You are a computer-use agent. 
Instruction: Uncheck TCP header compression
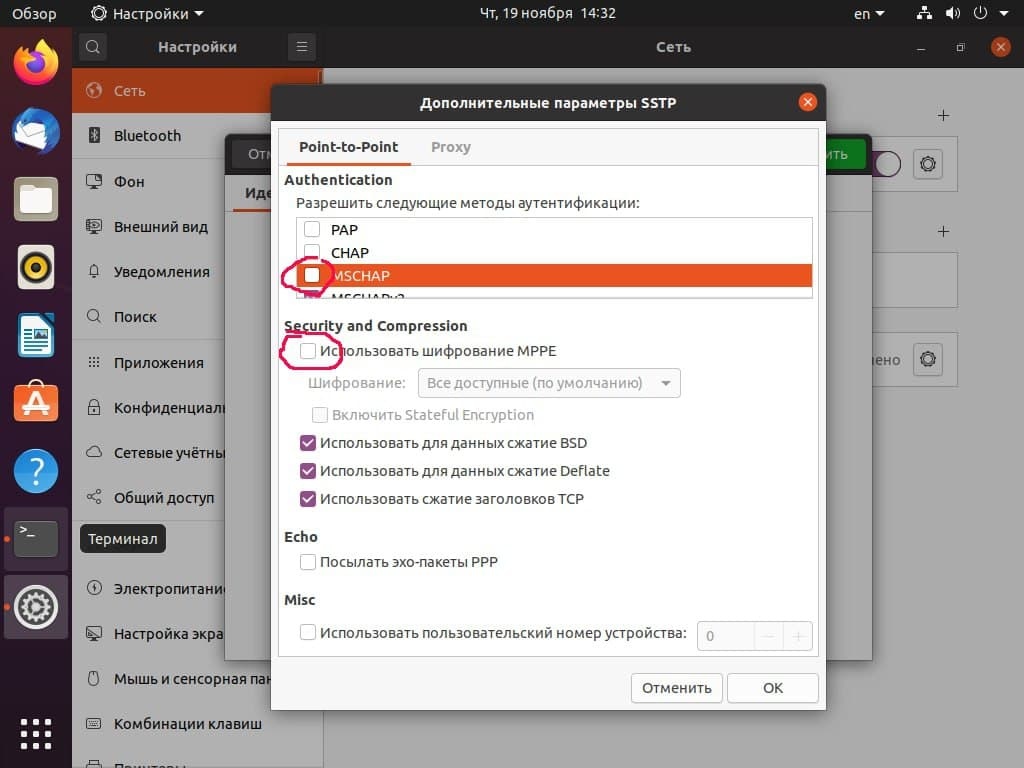pyautogui.click(x=308, y=499)
